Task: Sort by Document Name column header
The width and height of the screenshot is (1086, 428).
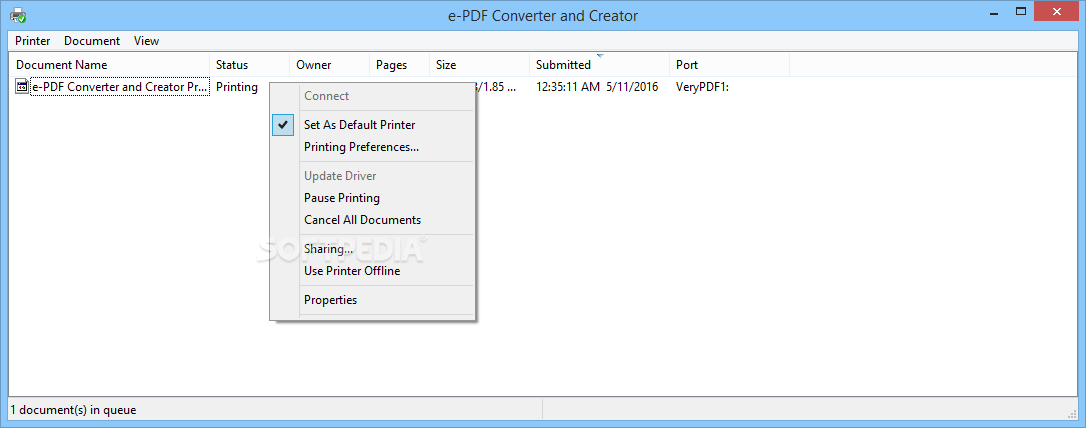Action: point(111,65)
